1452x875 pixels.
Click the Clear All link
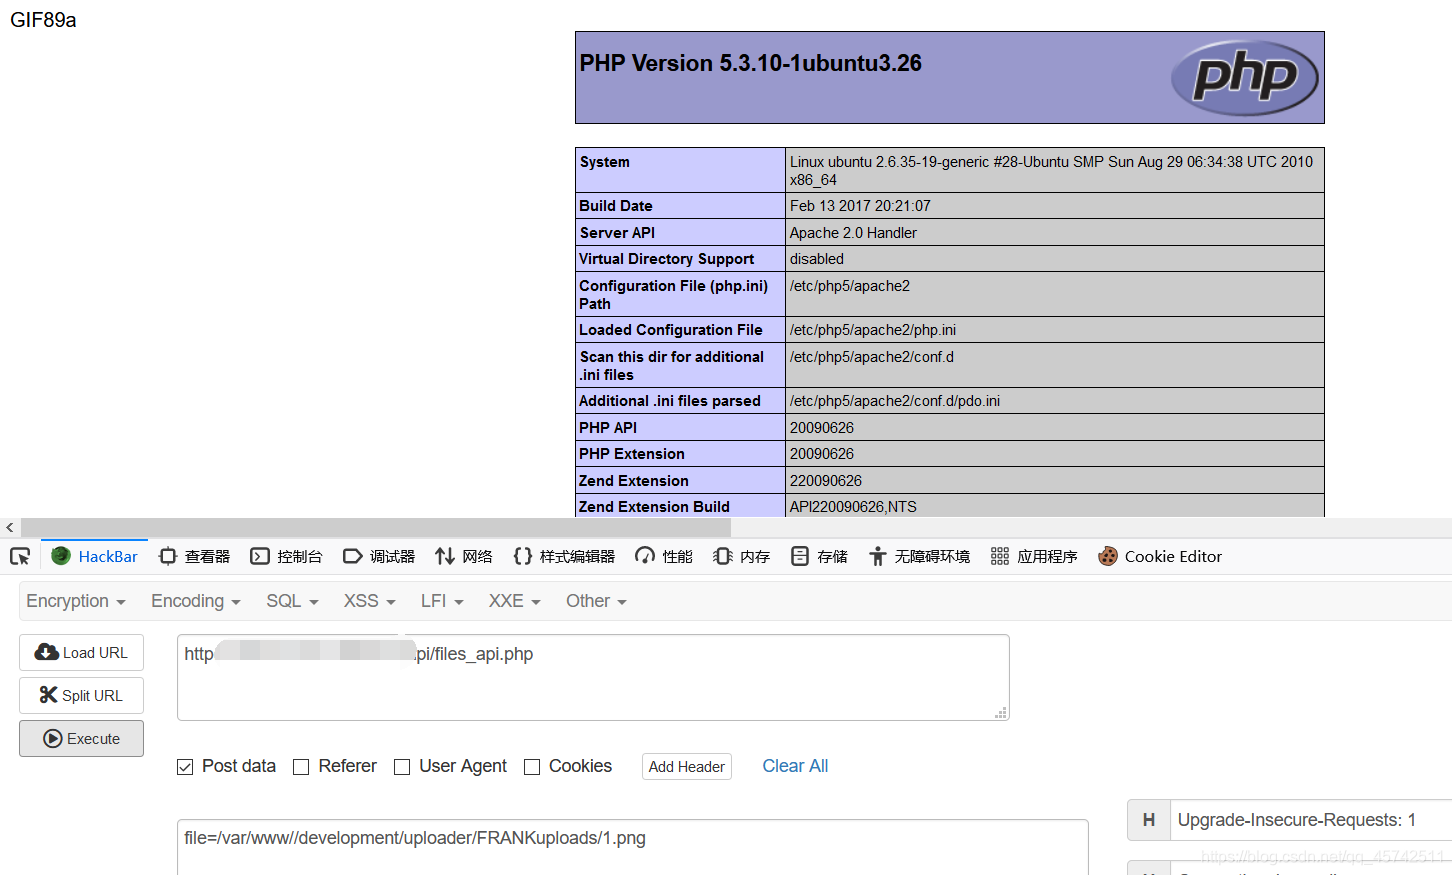pyautogui.click(x=795, y=766)
